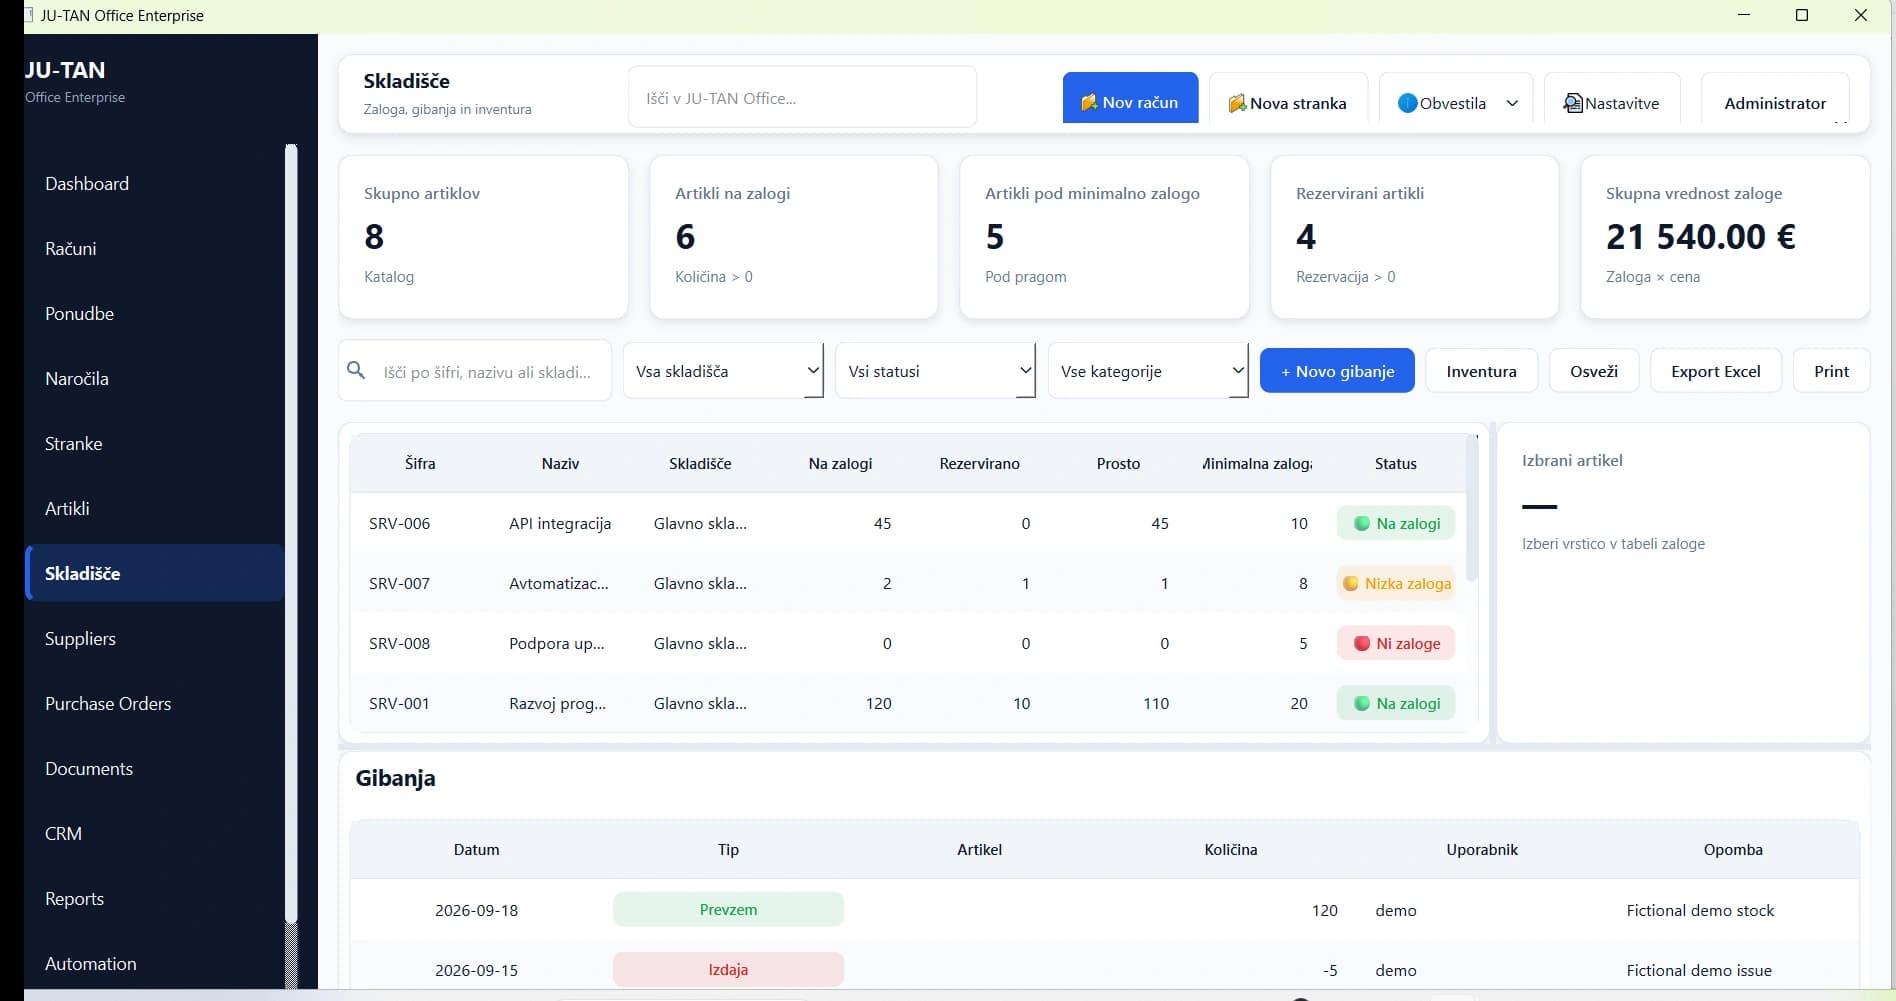Click the Izdaja movement type badge

coord(728,969)
